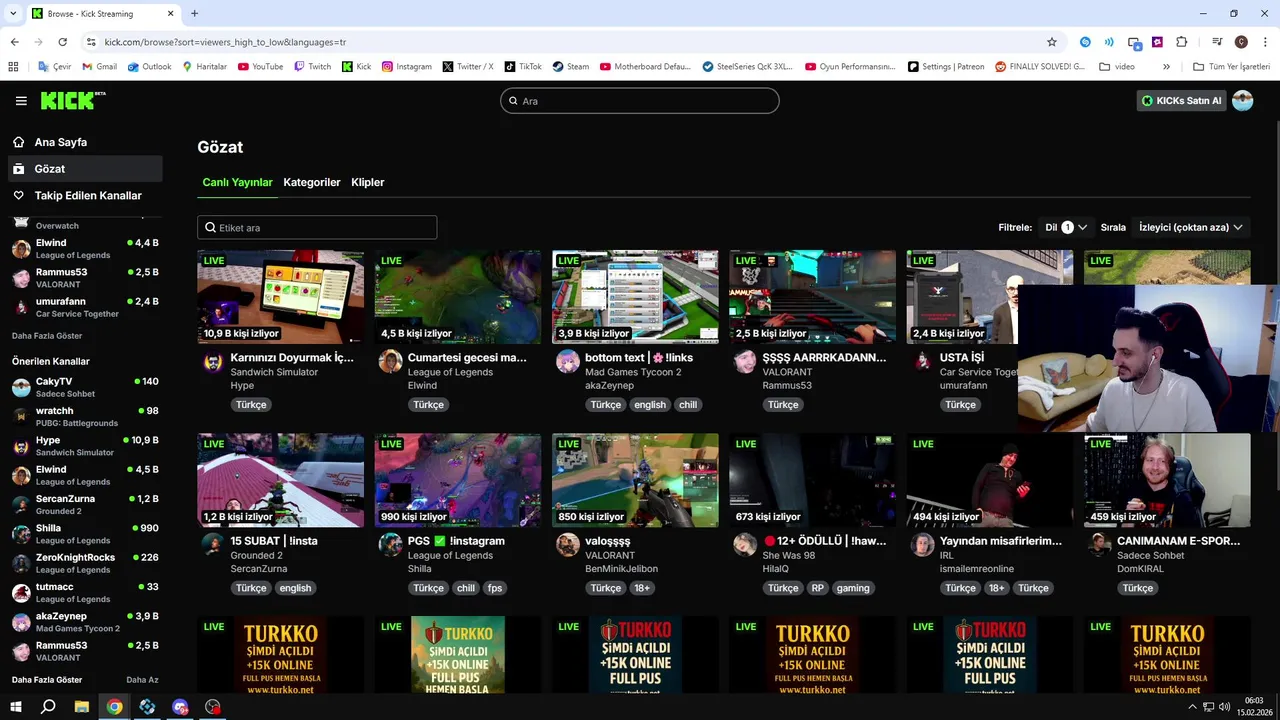Open the Tüm Yer İşaretleri folder
This screenshot has height=720, width=1280.
pos(1231,67)
